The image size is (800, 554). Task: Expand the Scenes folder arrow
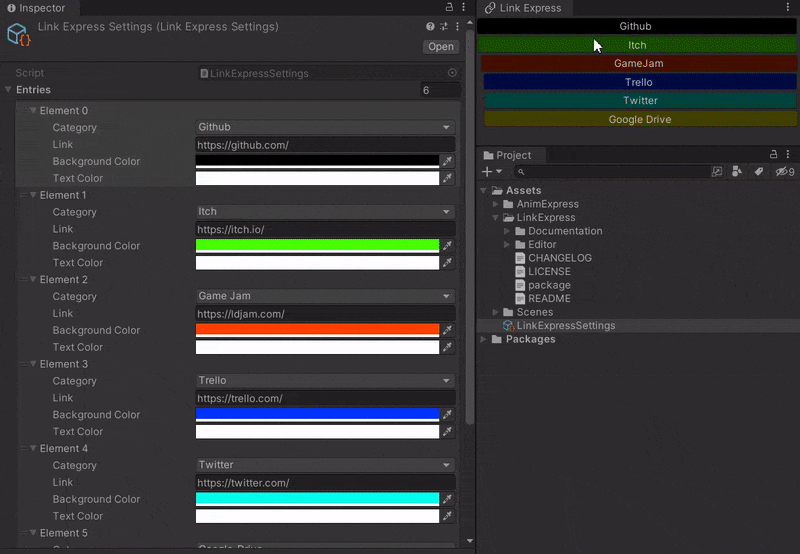(x=495, y=312)
